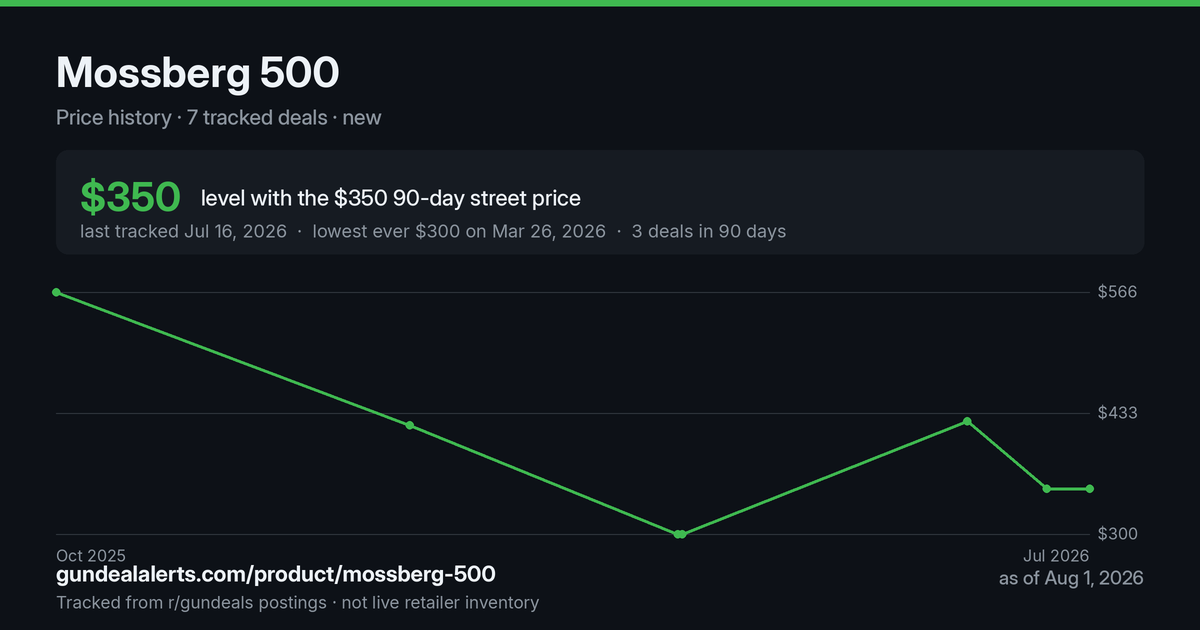Open the gundealalerts.com/product/mossberg-500 link
1200x630 pixels.
[x=276, y=575]
